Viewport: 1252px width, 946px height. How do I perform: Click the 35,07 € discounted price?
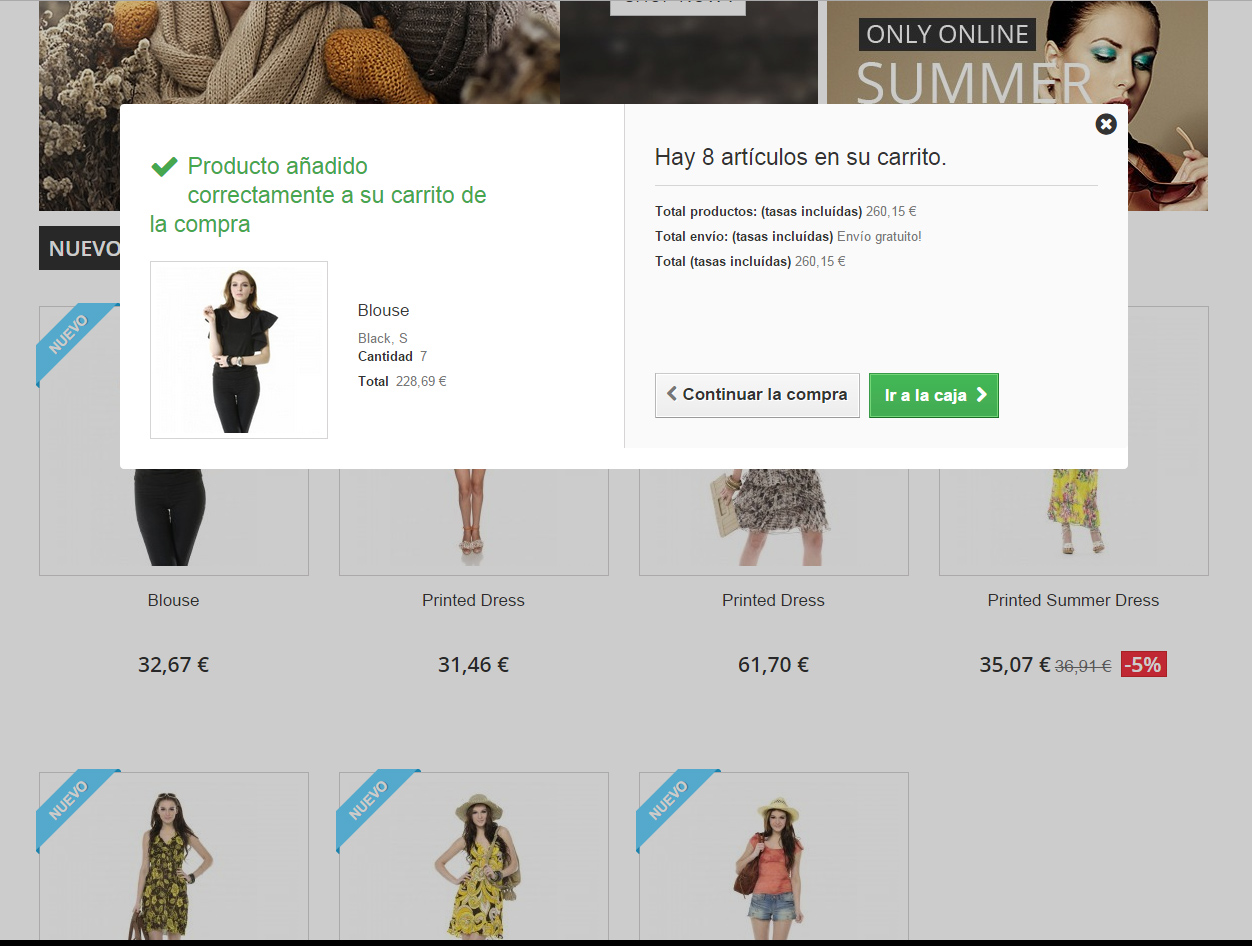click(x=1015, y=664)
